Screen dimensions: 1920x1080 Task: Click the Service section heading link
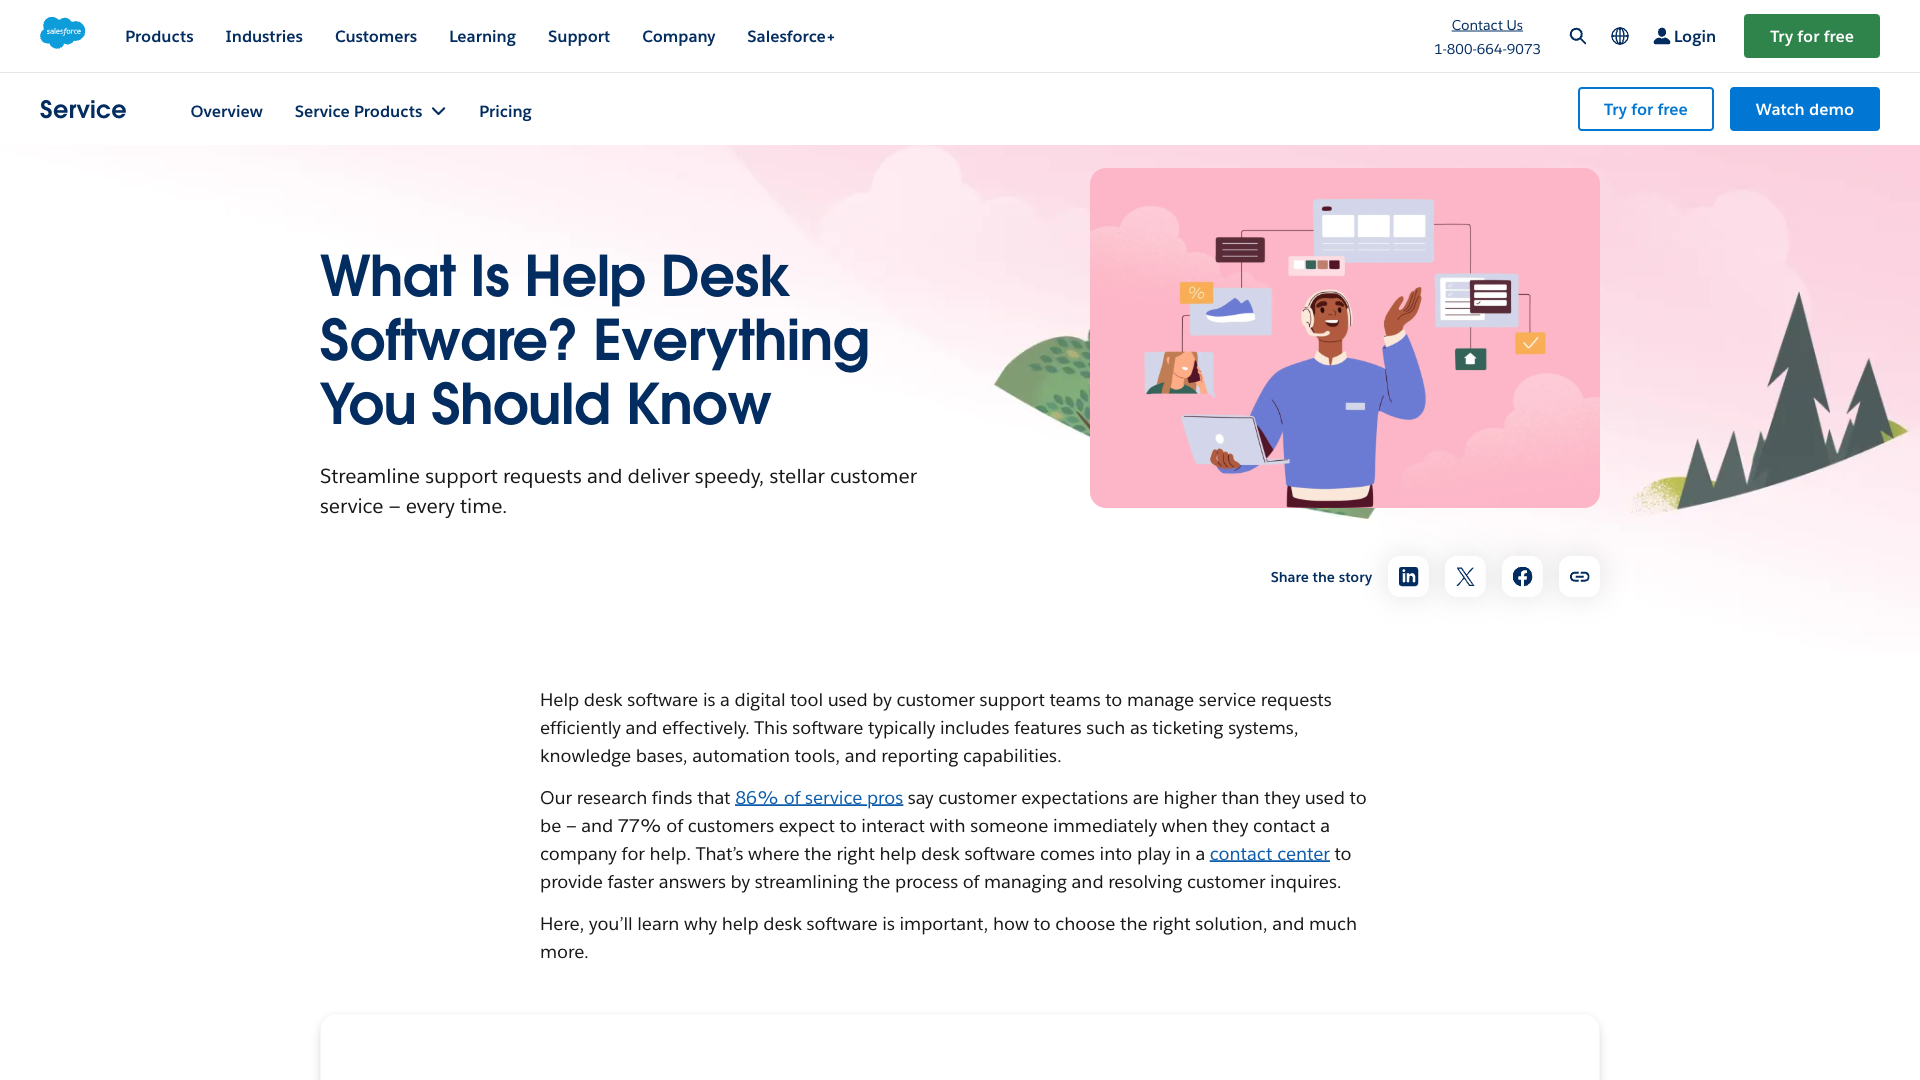click(x=83, y=109)
